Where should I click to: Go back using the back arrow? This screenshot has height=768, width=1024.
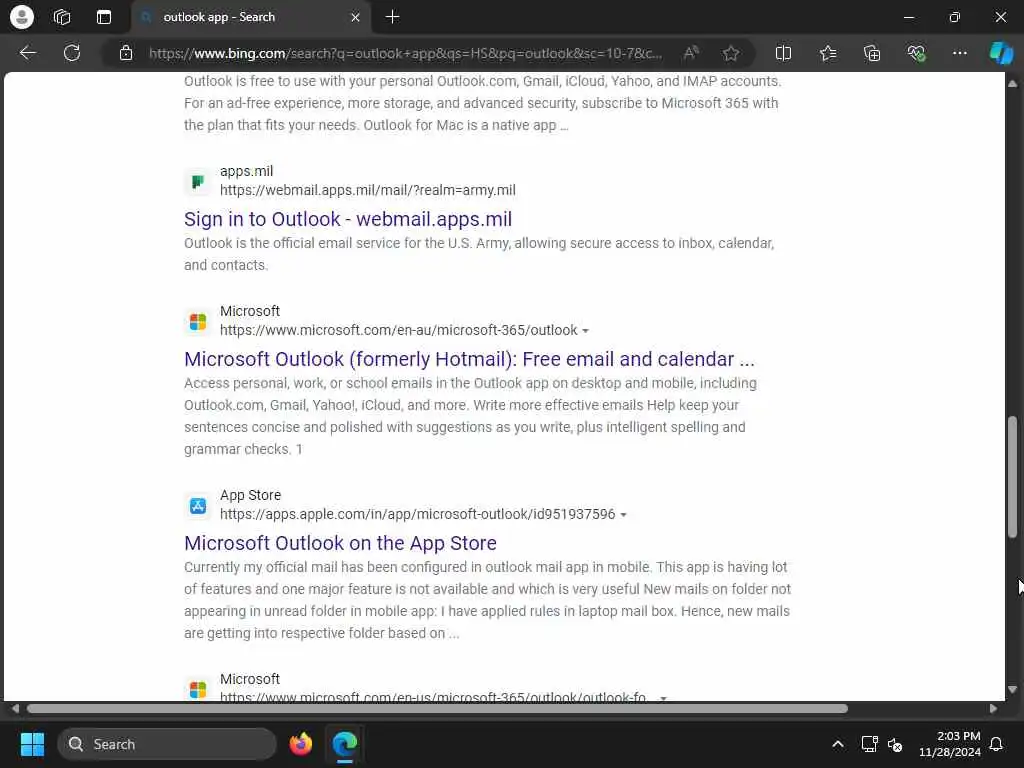pyautogui.click(x=27, y=53)
